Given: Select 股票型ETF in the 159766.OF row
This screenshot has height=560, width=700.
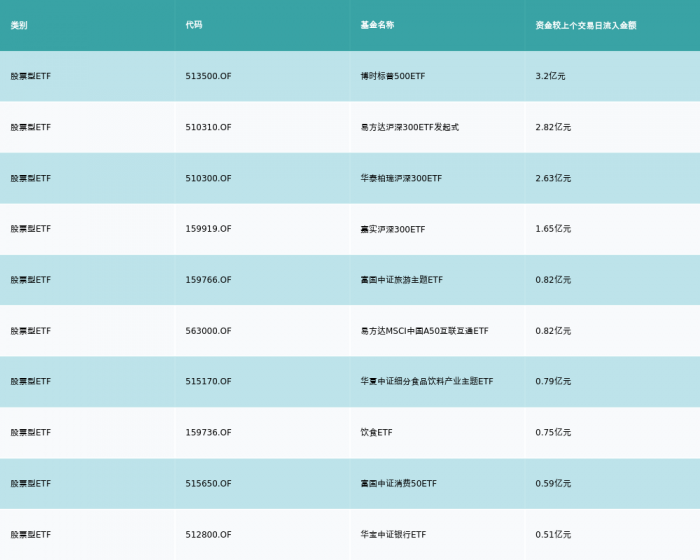Looking at the screenshot, I should (x=31, y=280).
